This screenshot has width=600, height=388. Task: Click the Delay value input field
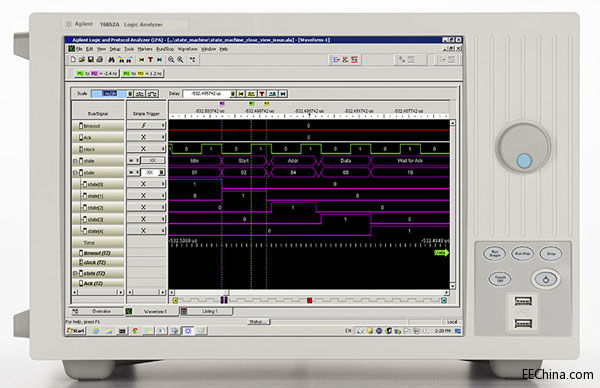click(x=206, y=94)
